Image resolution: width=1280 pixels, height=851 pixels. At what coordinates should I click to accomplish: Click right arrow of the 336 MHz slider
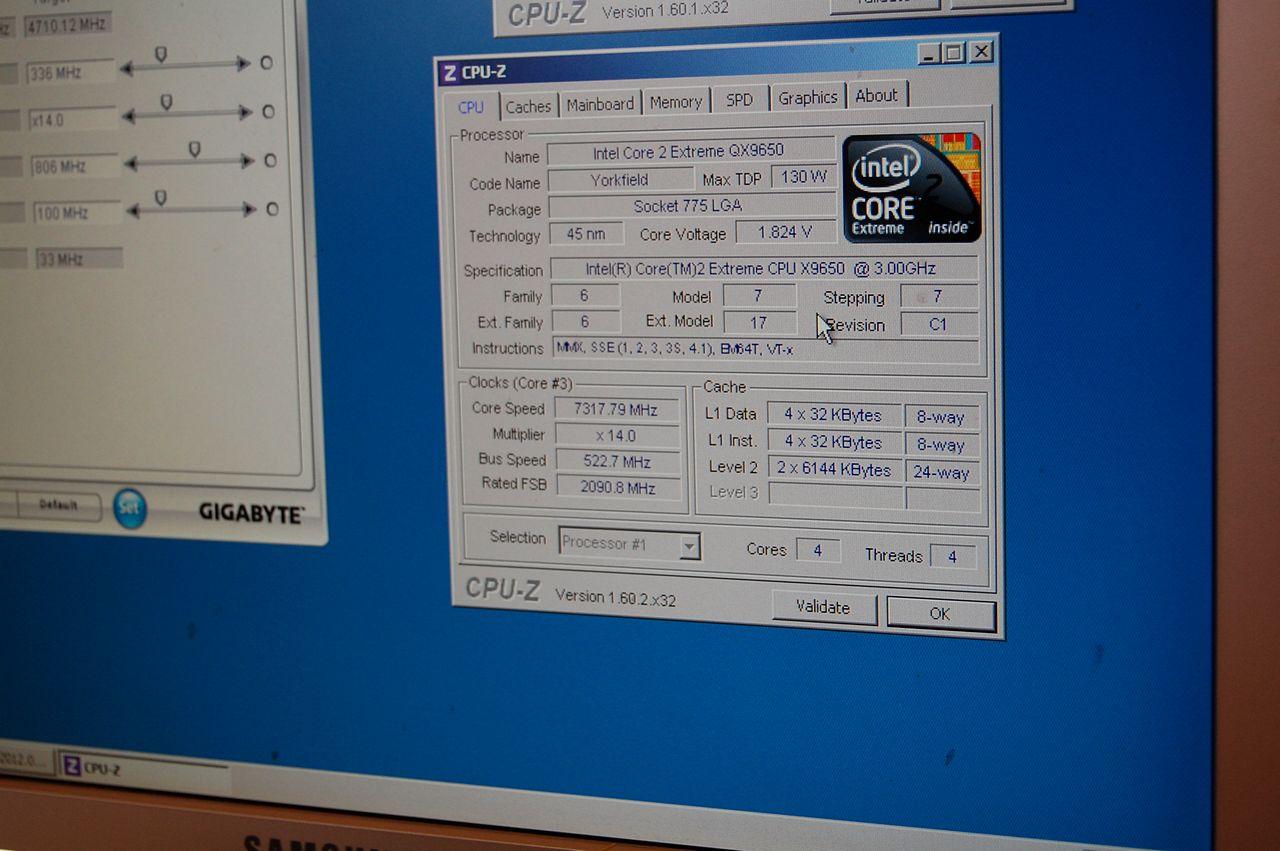click(243, 64)
